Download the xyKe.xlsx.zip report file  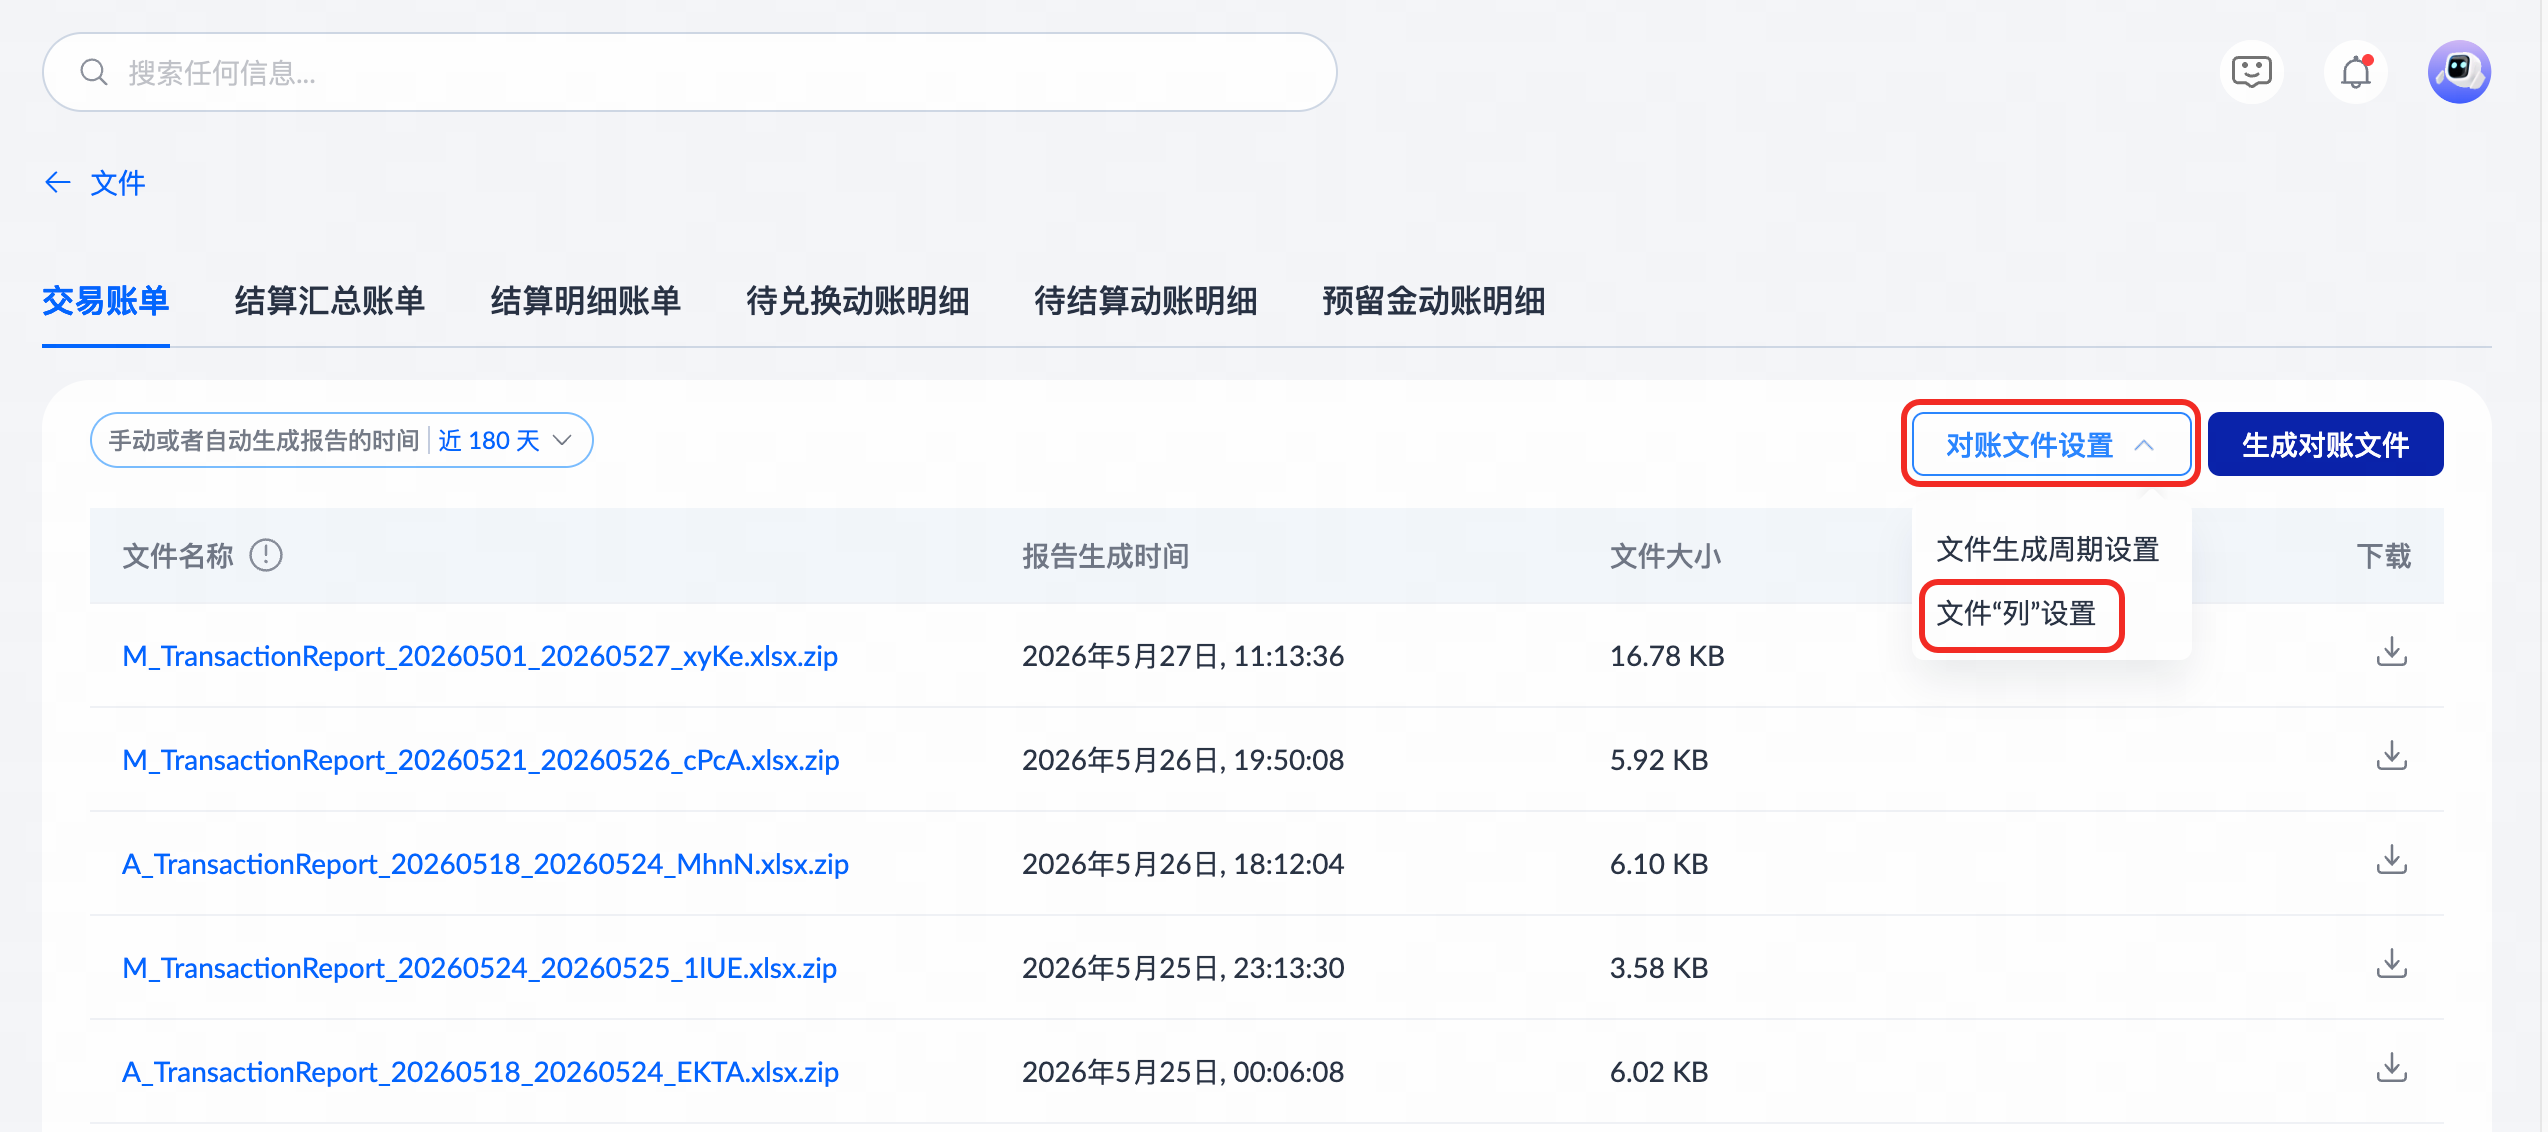pos(2391,653)
